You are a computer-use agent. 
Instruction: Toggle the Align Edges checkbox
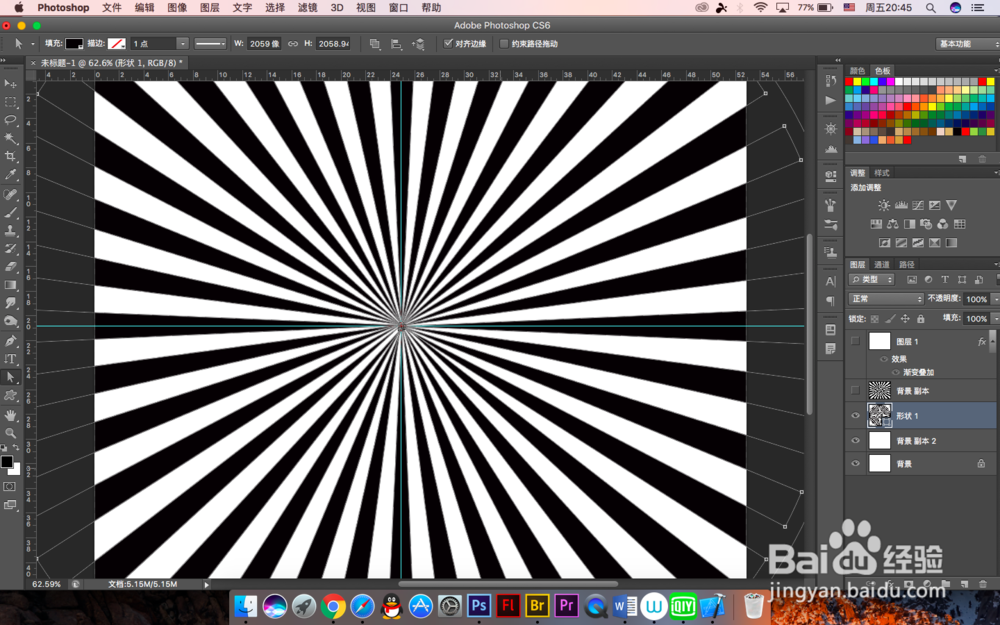pyautogui.click(x=448, y=44)
